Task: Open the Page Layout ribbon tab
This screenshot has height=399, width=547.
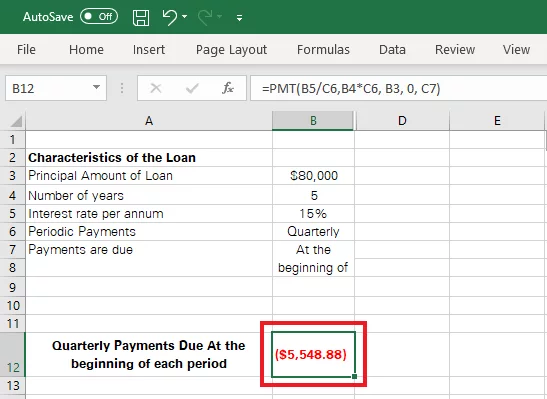Action: (x=231, y=50)
